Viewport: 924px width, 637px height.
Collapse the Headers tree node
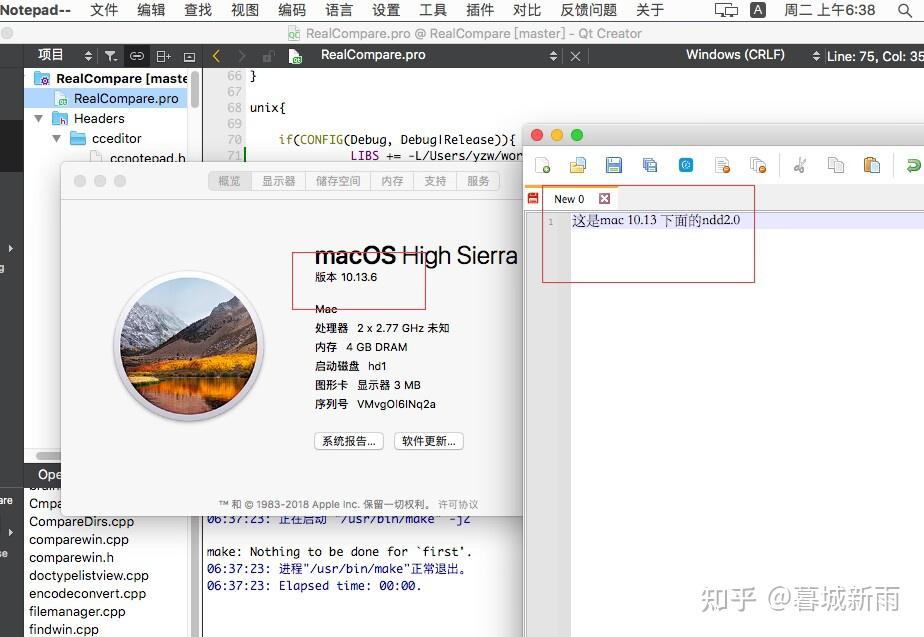[x=37, y=118]
